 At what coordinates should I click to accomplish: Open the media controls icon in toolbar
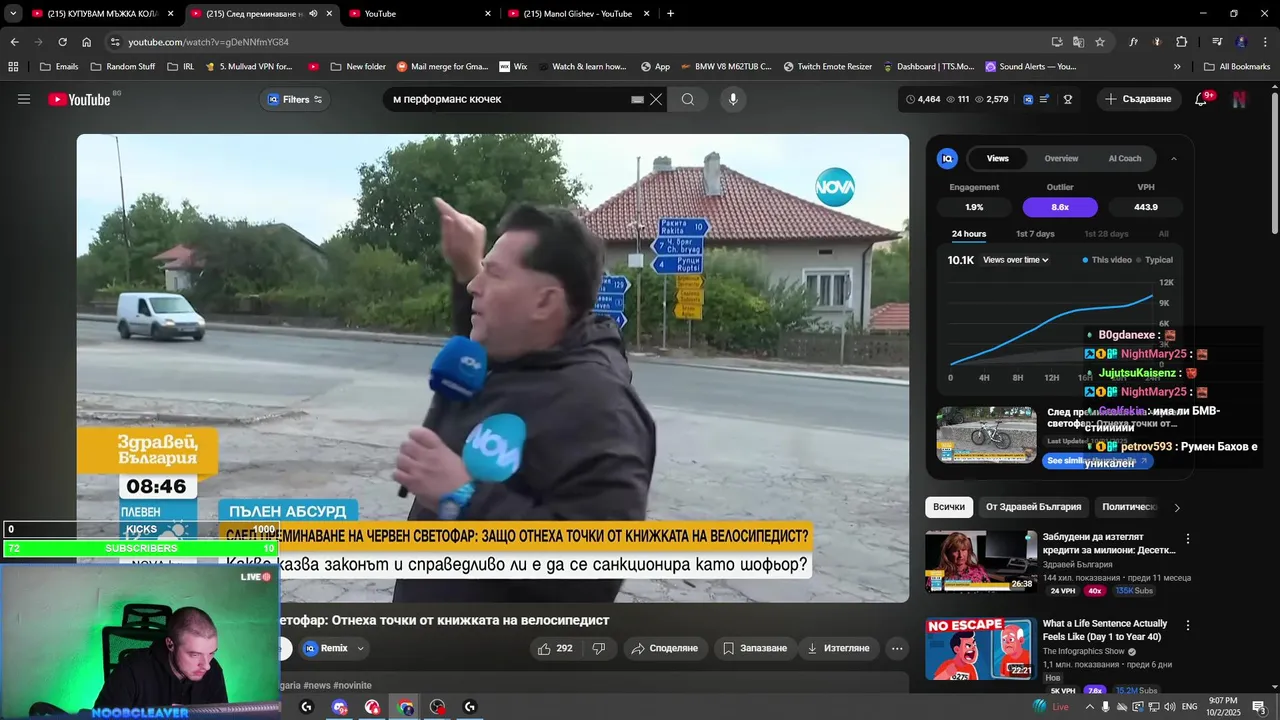point(1217,42)
